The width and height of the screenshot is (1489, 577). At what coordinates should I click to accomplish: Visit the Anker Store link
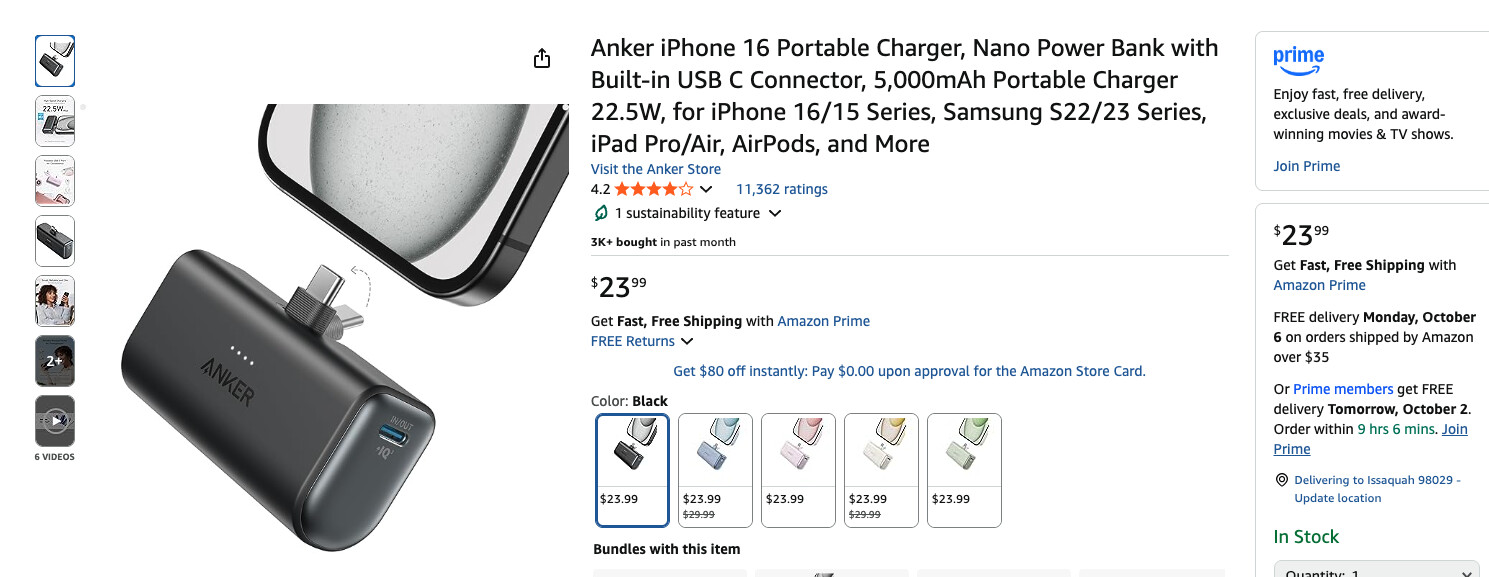pos(655,169)
